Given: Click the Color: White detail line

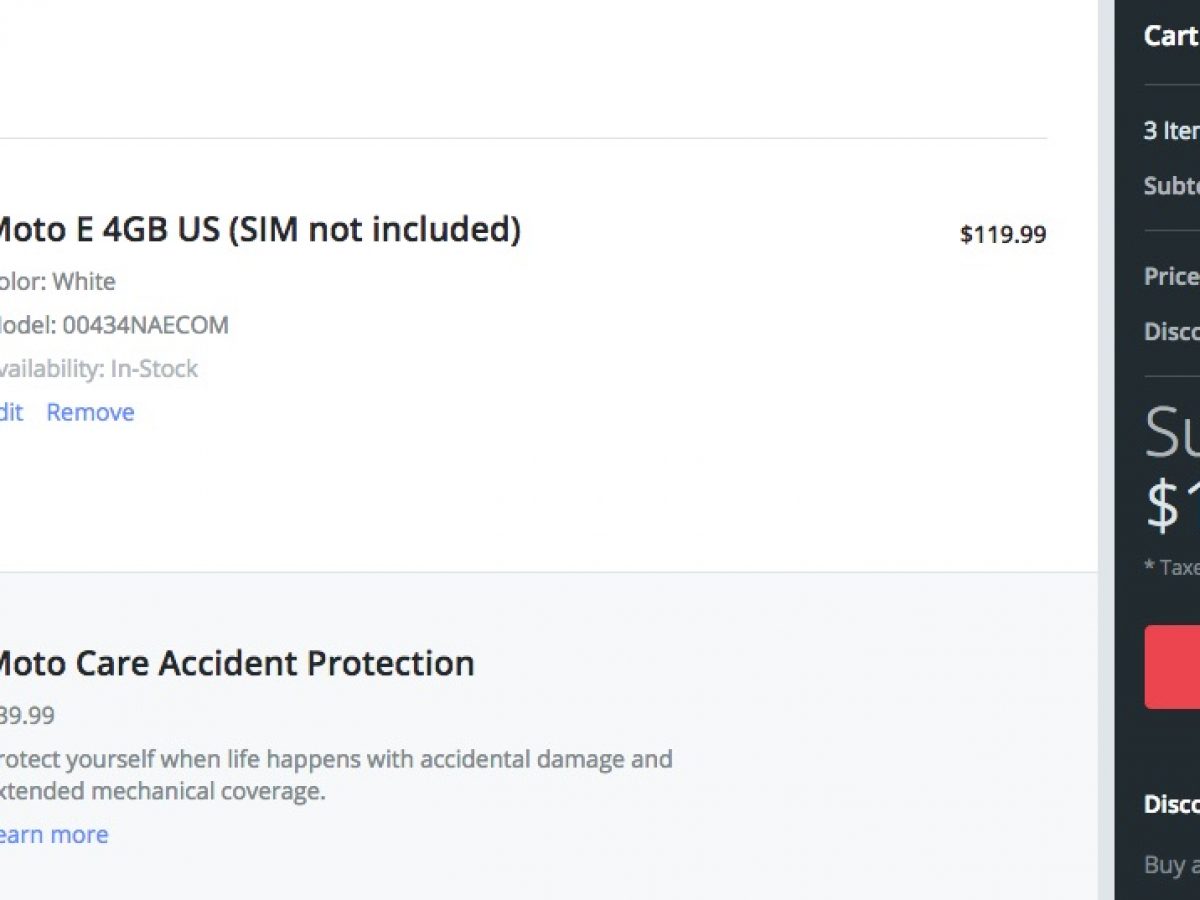Looking at the screenshot, I should coord(58,281).
